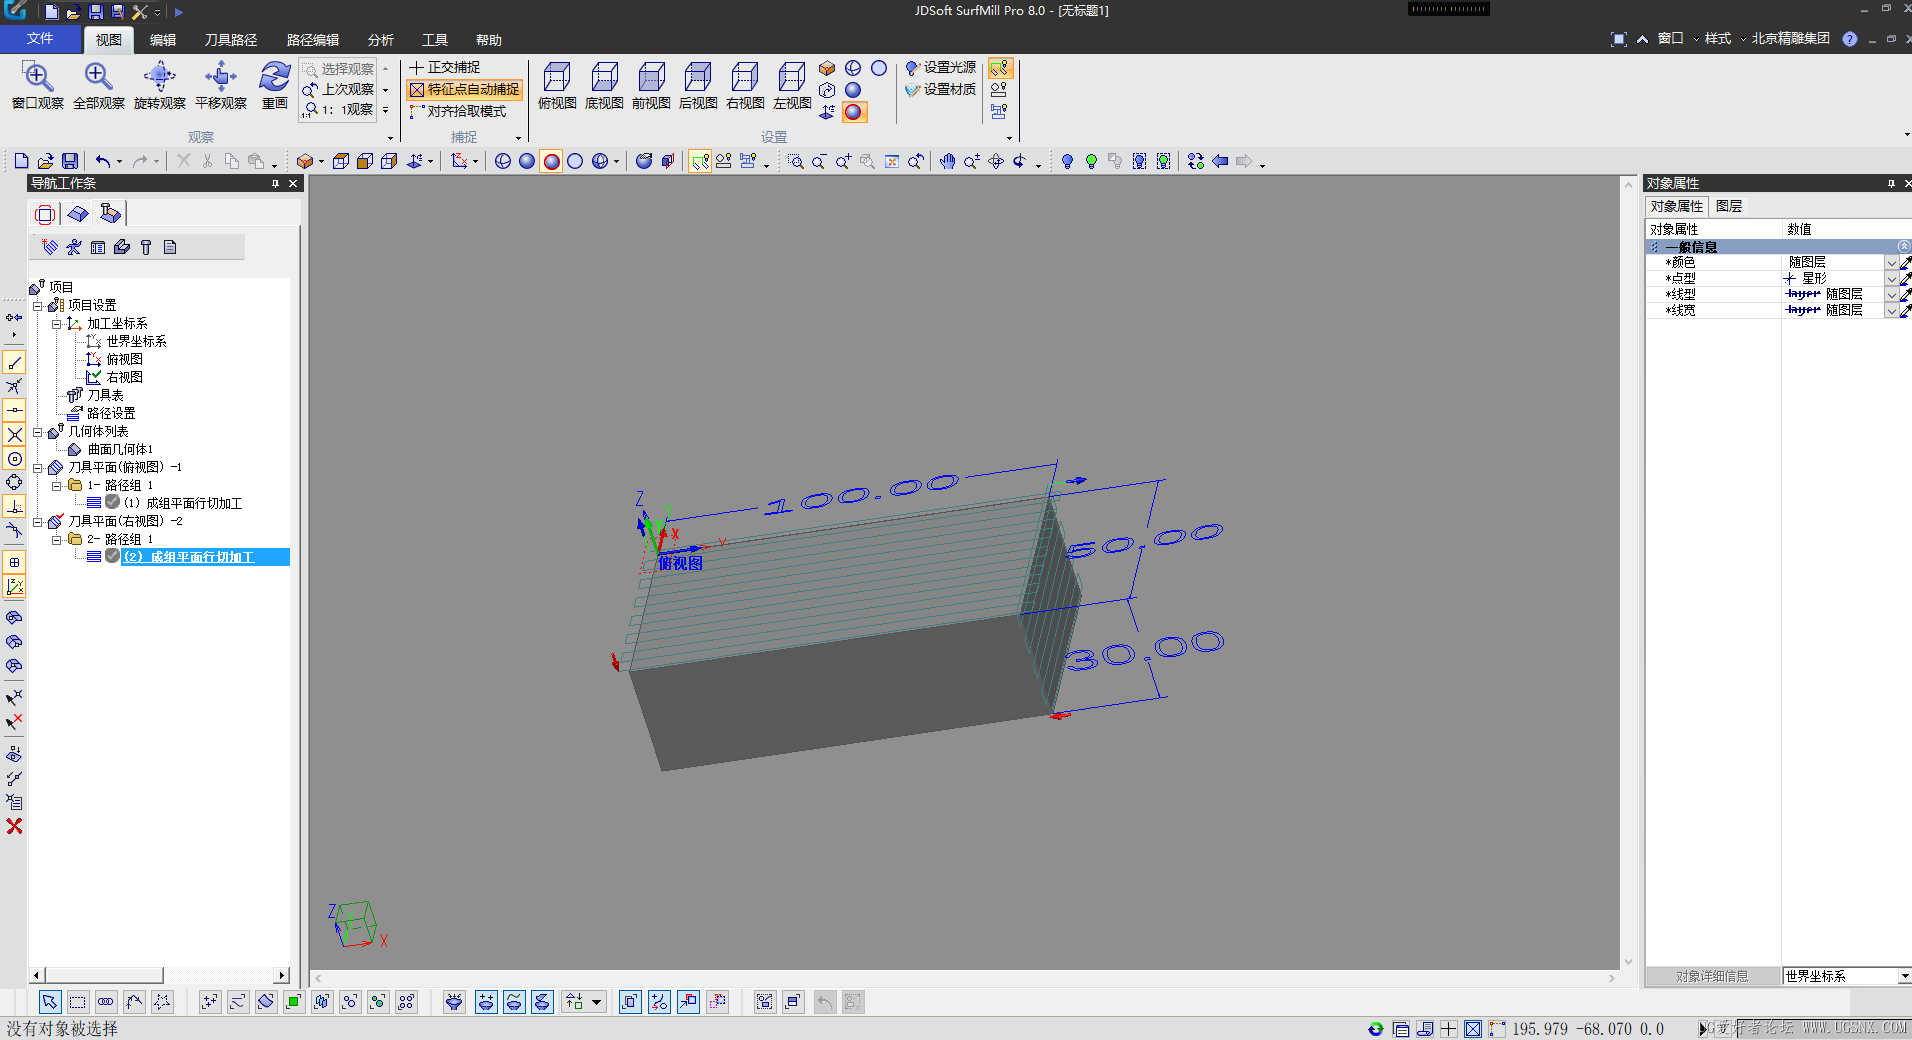Viewport: 1912px width, 1040px height.
Task: Click the circle center snap icon on left sidebar
Action: [x=14, y=459]
